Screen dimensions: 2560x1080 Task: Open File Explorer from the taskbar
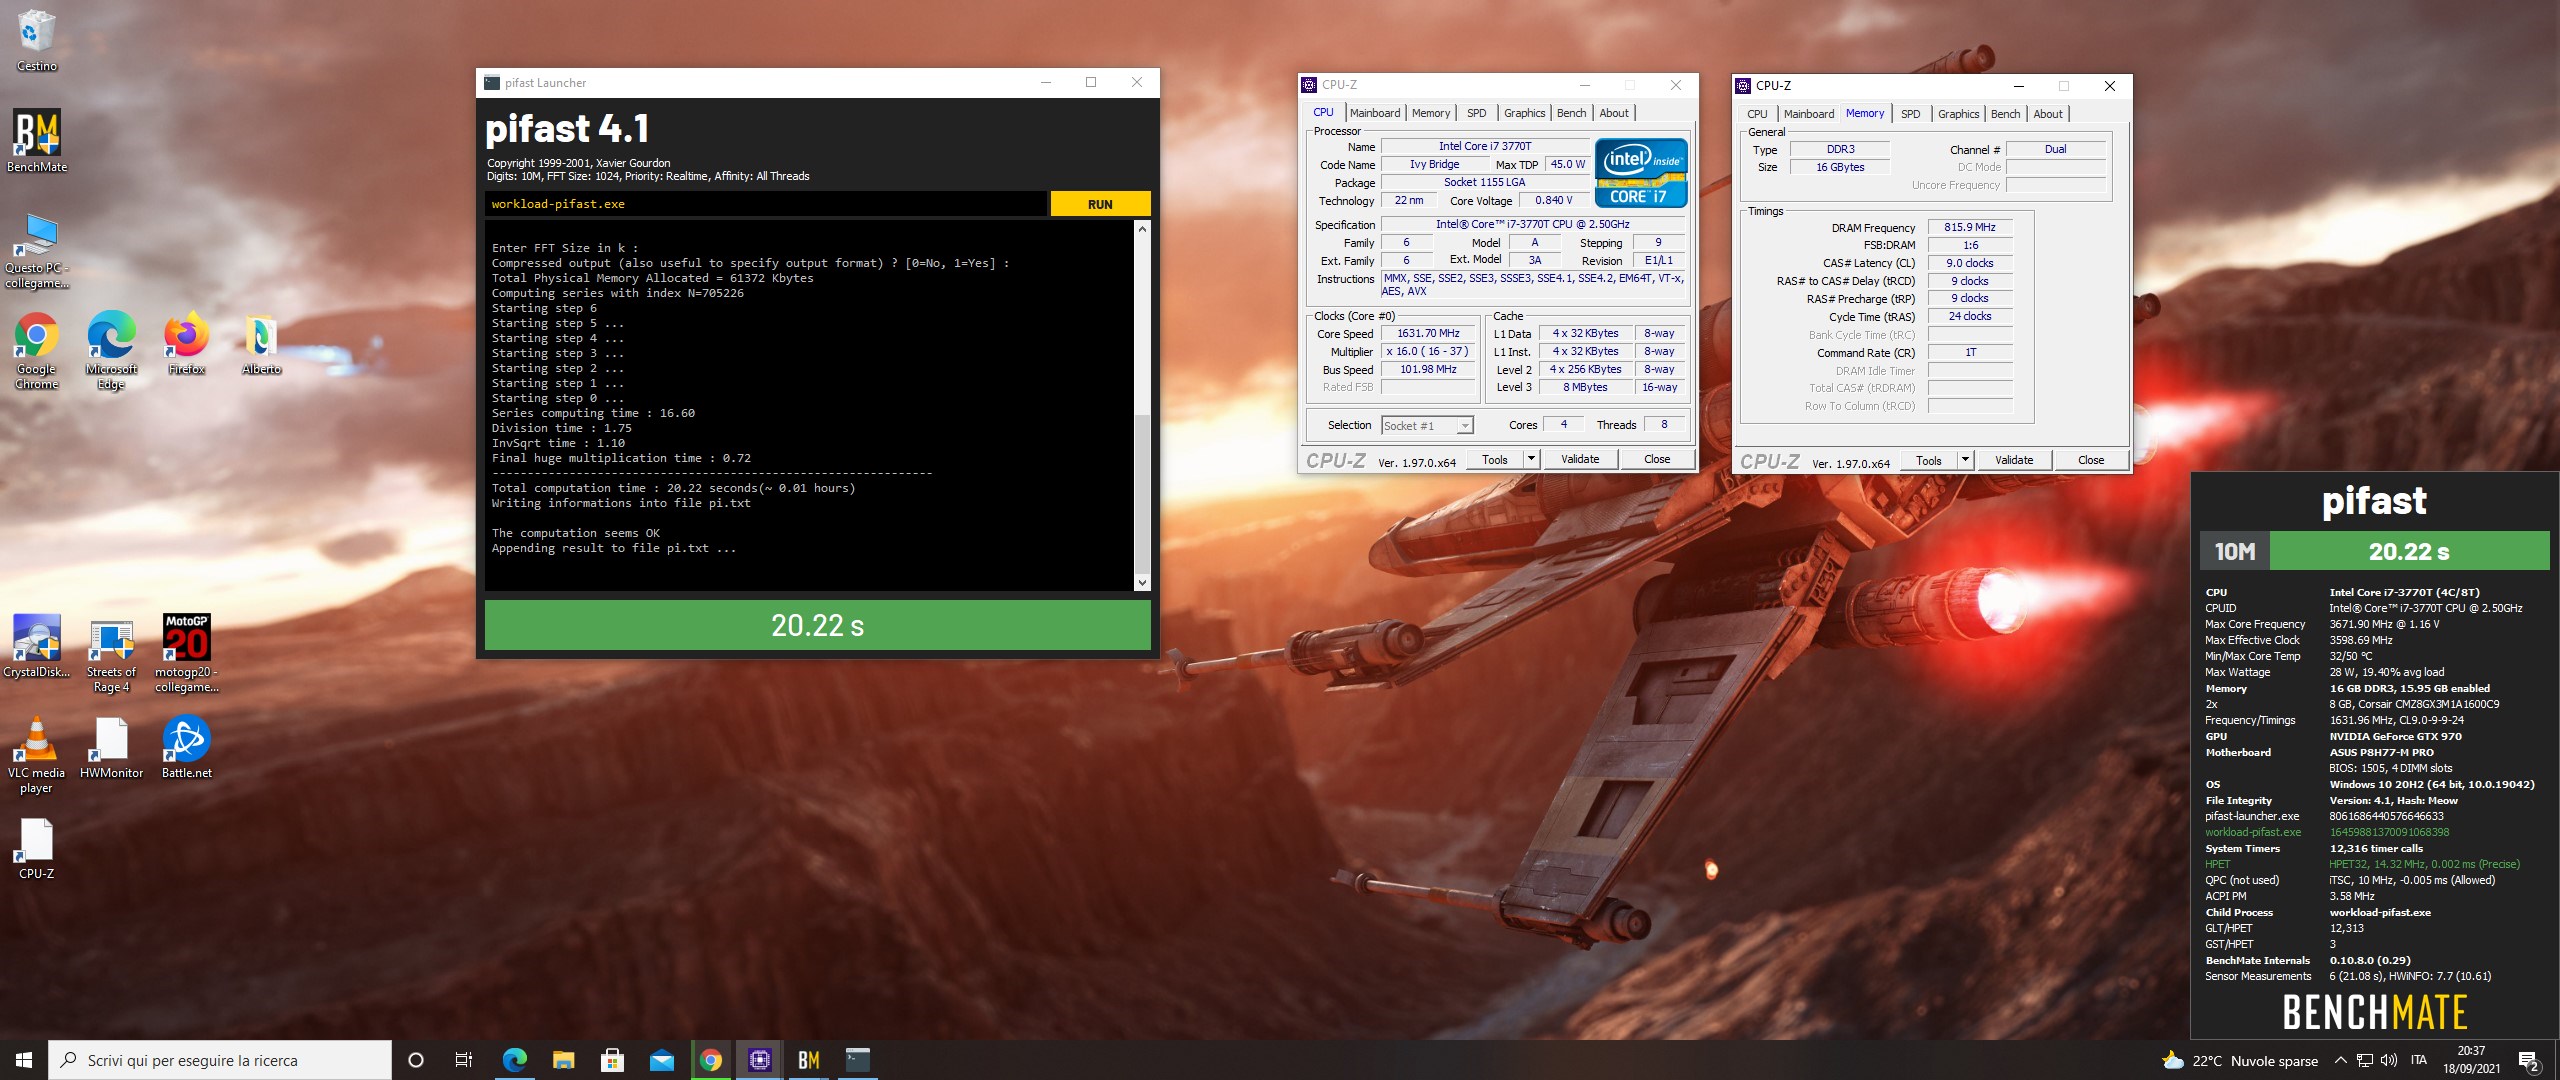[x=563, y=1060]
